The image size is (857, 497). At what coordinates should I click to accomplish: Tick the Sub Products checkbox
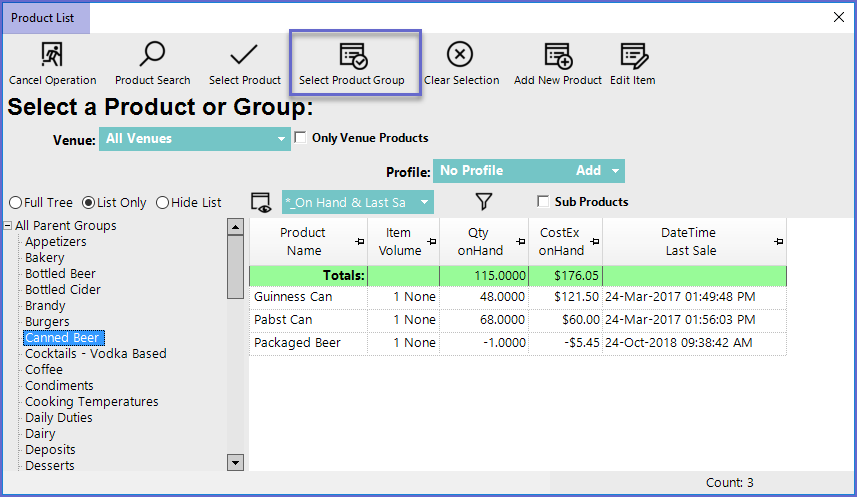point(544,202)
